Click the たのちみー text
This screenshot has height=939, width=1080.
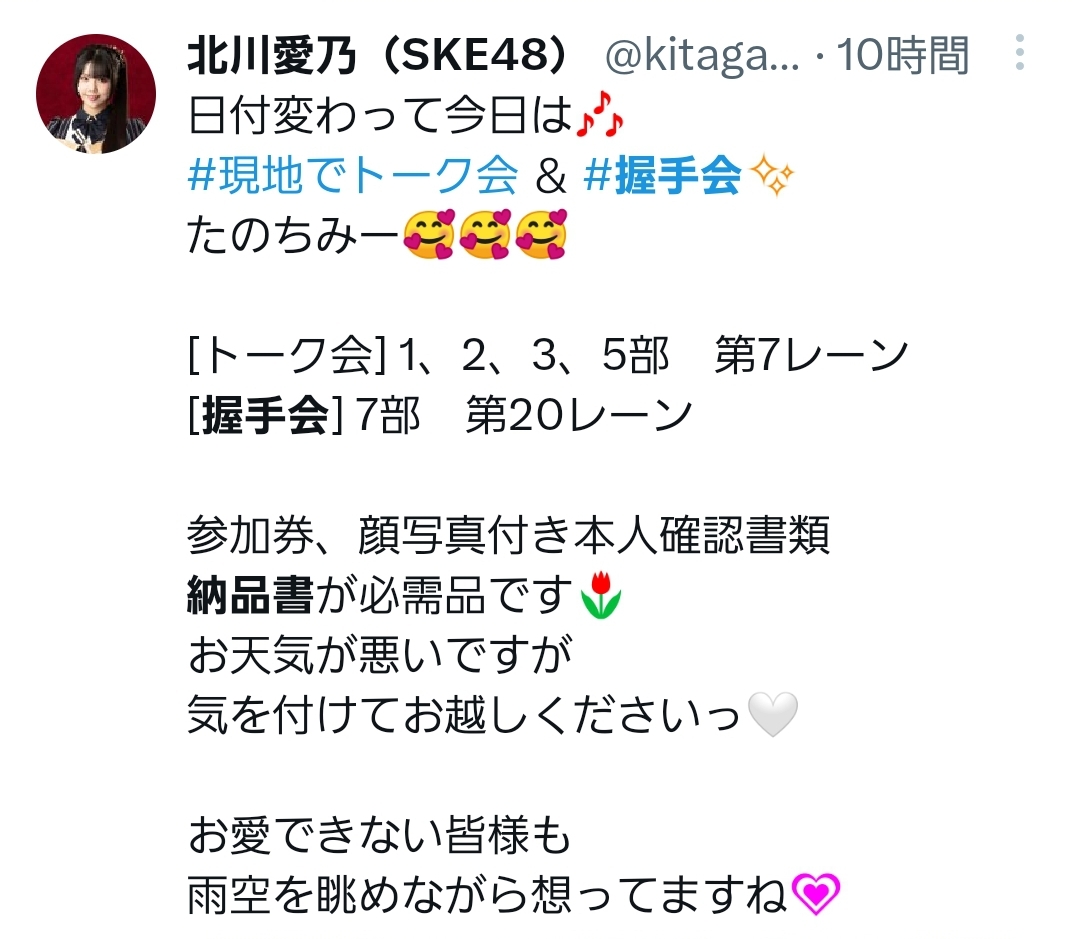point(293,235)
